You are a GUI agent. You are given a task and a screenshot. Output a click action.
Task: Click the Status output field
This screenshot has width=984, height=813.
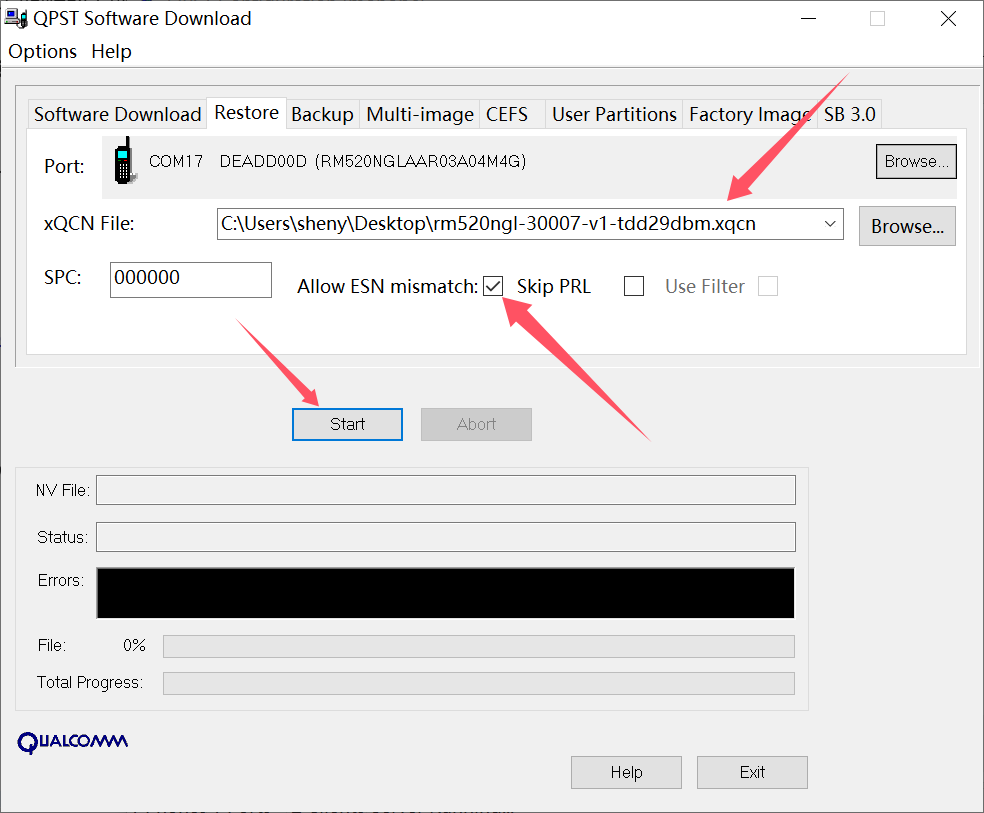coord(446,537)
